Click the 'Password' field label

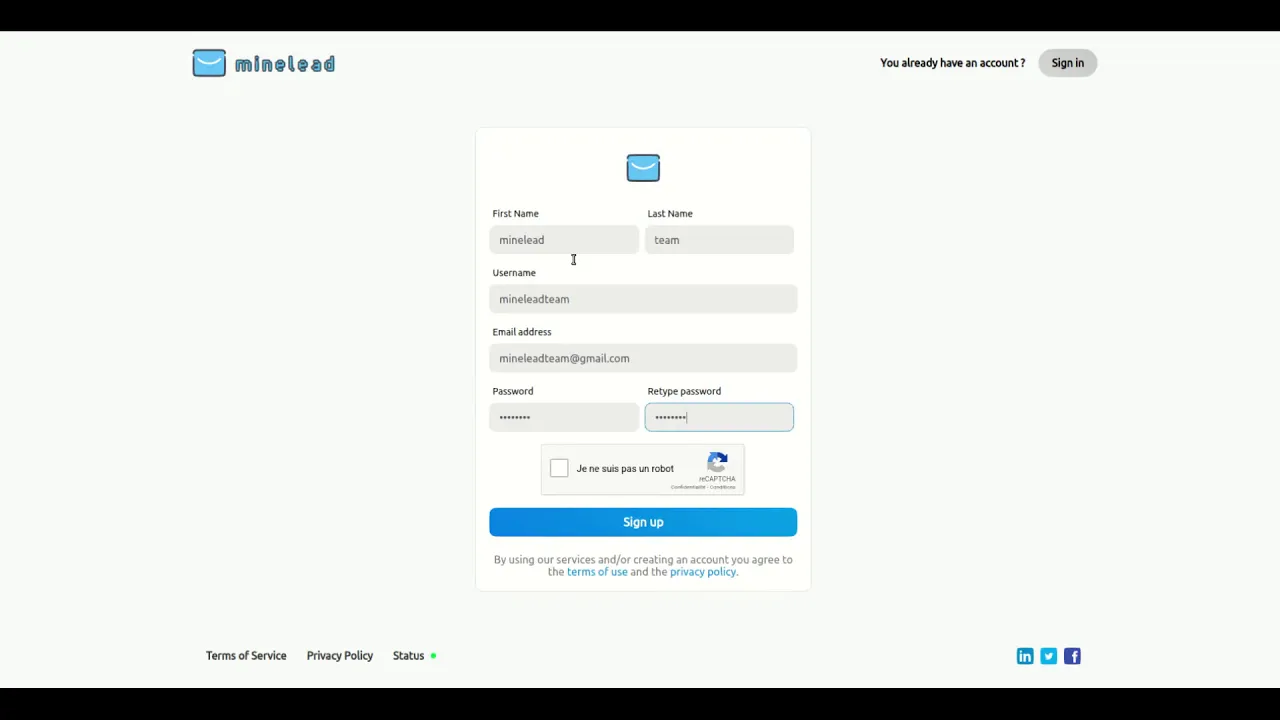513,391
